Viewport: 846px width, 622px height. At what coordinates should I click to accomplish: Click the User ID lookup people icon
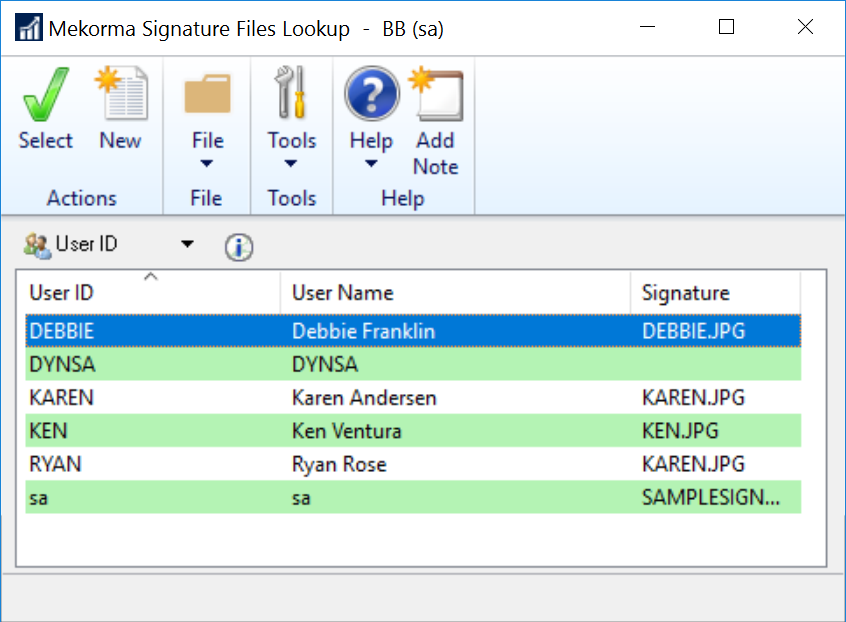point(34,245)
